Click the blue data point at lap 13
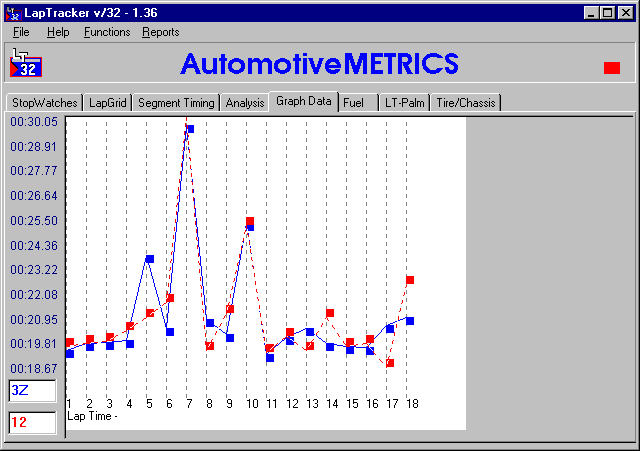This screenshot has width=640, height=451. 310,332
